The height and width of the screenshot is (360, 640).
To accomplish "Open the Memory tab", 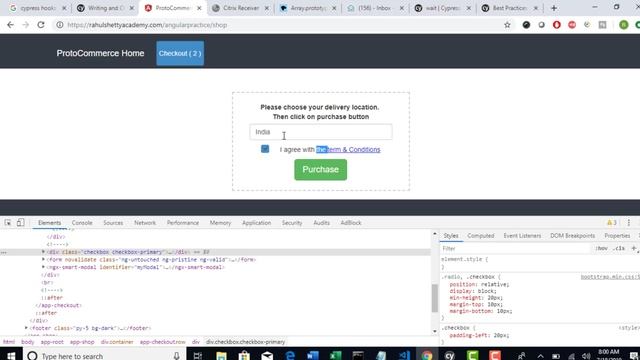I will pyautogui.click(x=220, y=223).
